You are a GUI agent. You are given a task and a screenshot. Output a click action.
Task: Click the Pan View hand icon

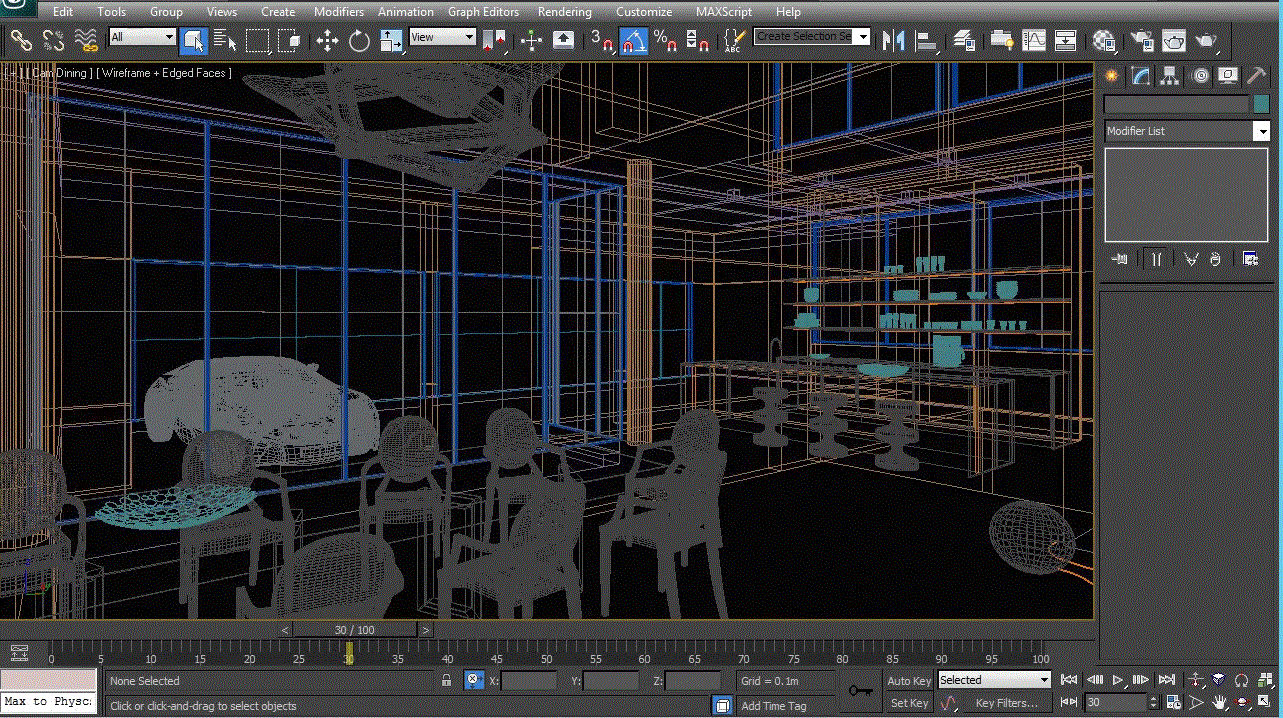click(x=1220, y=703)
